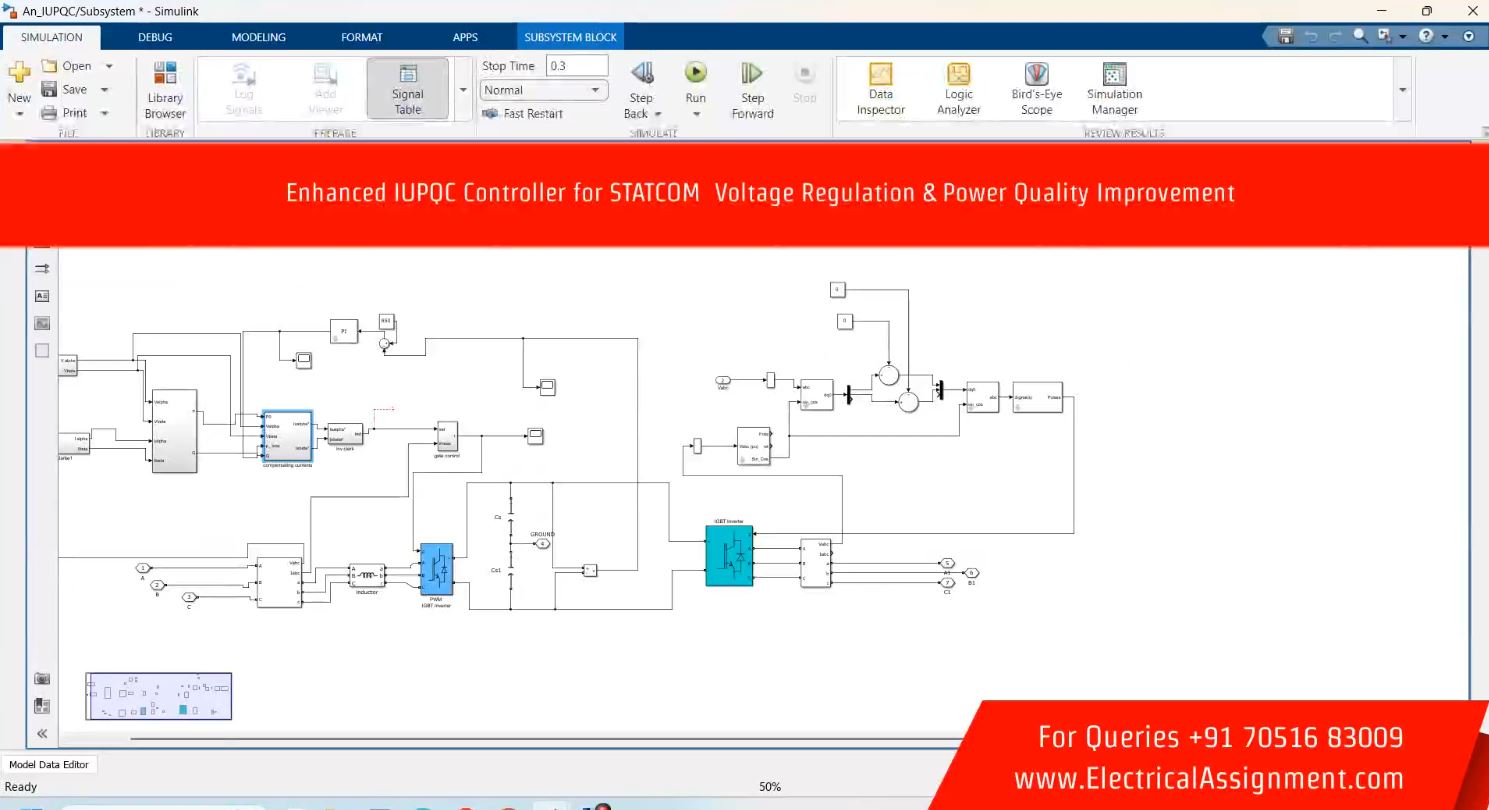
Task: Open the Library Browser
Action: tap(165, 89)
